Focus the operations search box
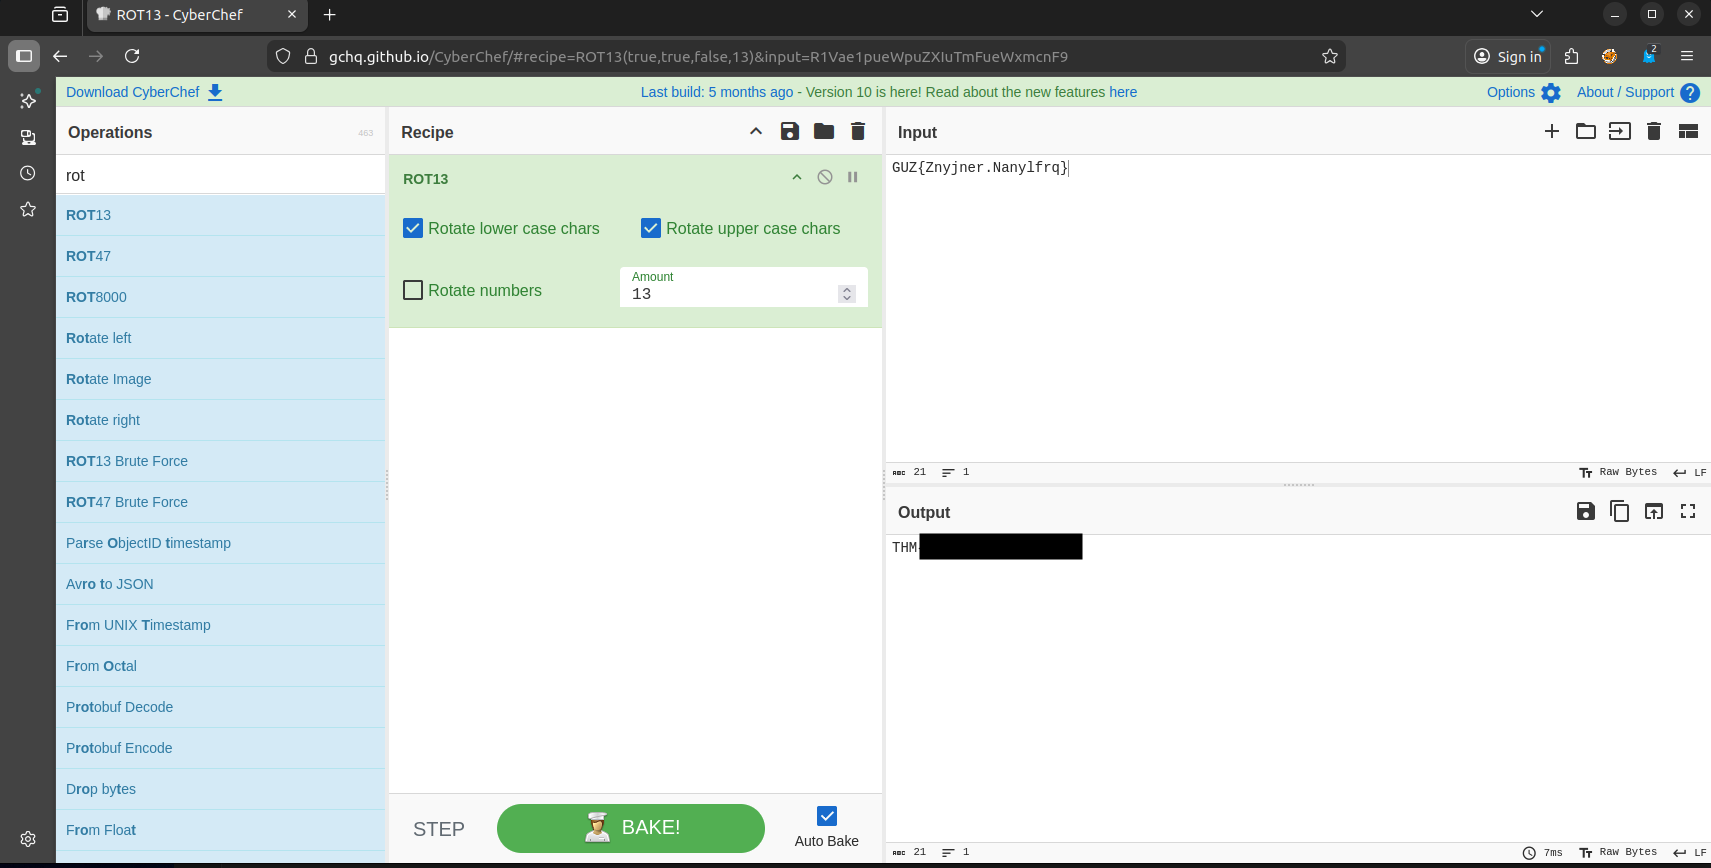This screenshot has height=868, width=1711. coord(220,175)
